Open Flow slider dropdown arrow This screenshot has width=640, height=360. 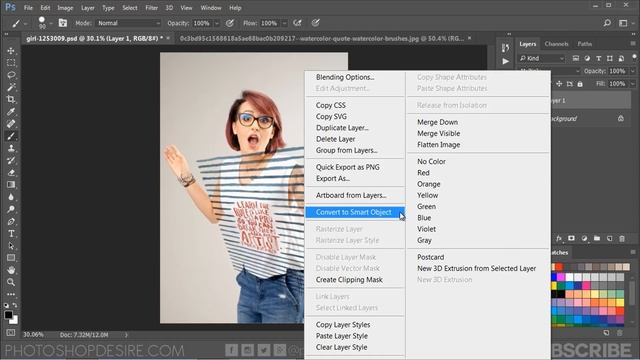point(284,23)
